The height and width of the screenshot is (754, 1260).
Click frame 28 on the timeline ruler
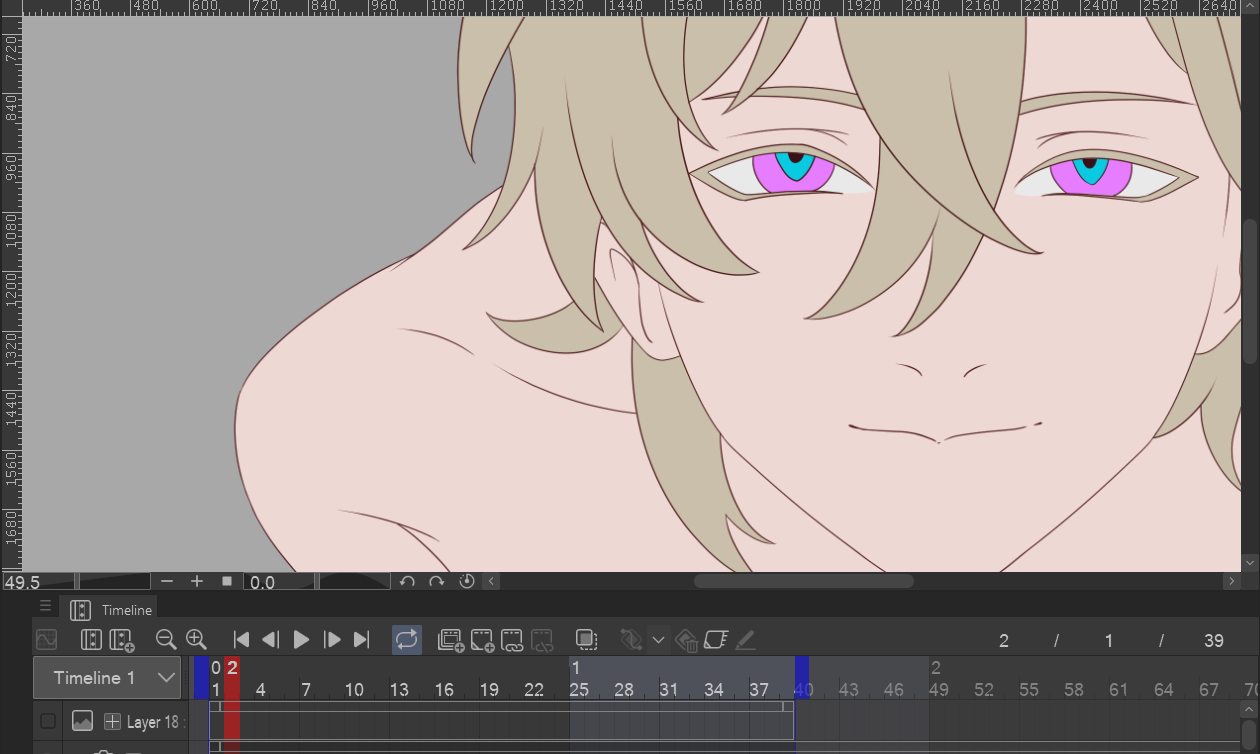tap(624, 690)
